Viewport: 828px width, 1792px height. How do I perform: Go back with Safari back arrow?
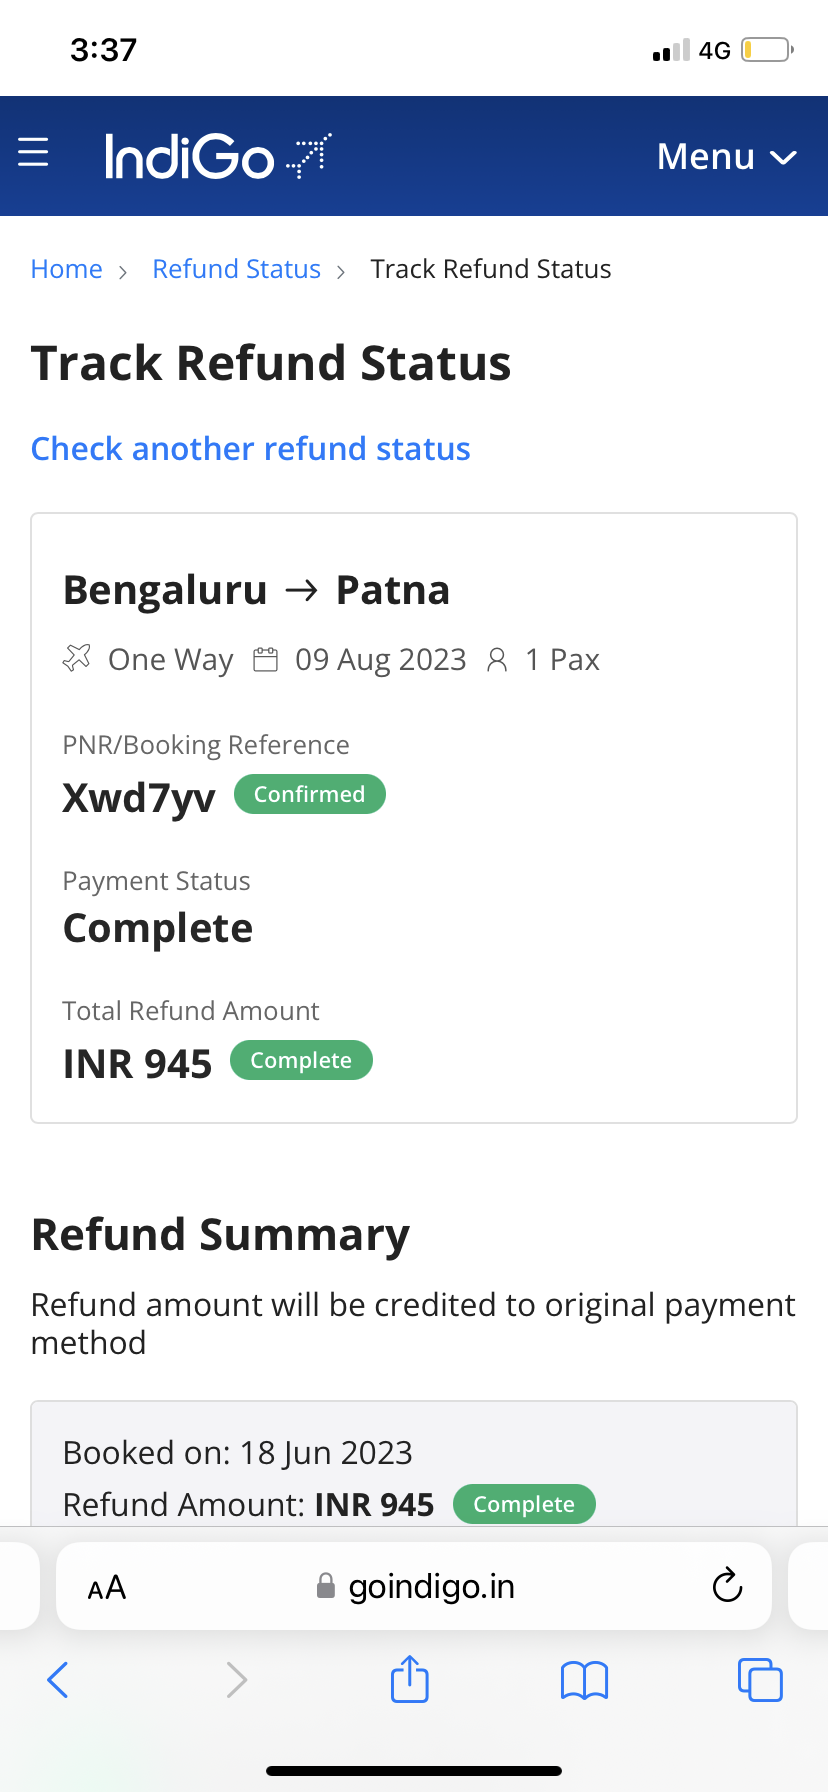(x=58, y=1680)
